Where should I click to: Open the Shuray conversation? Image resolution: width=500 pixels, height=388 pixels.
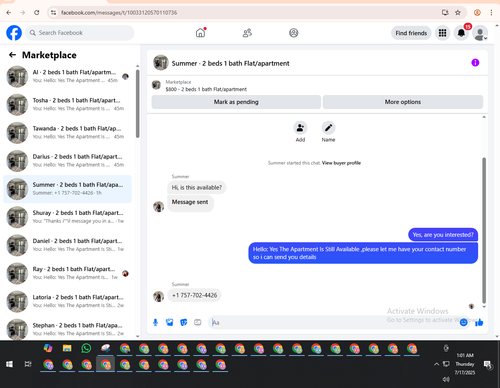[68, 217]
